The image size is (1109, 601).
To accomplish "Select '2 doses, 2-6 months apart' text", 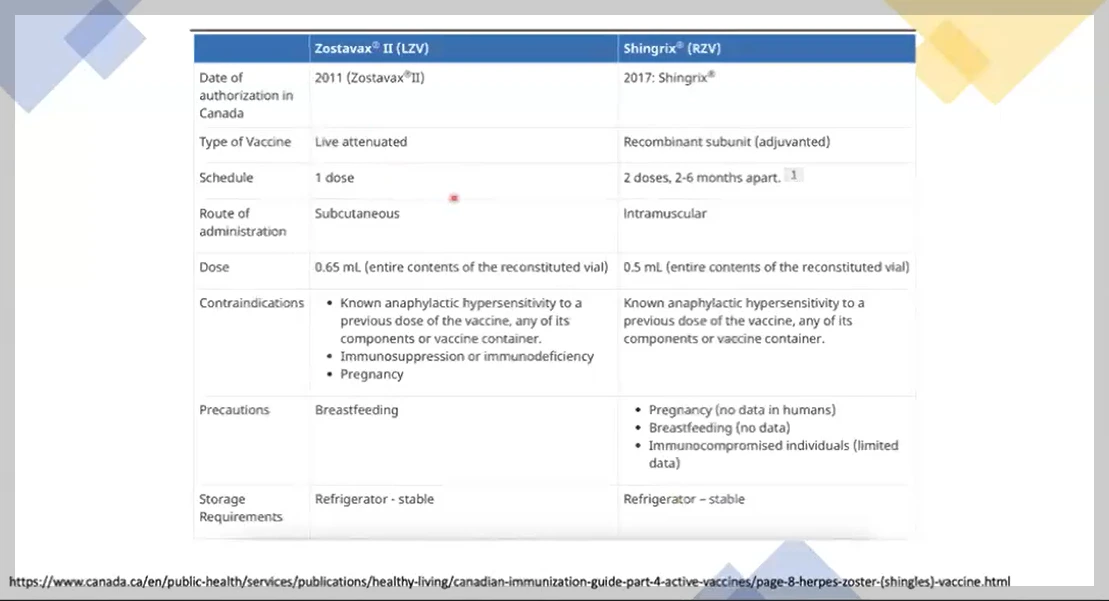I will pos(702,178).
